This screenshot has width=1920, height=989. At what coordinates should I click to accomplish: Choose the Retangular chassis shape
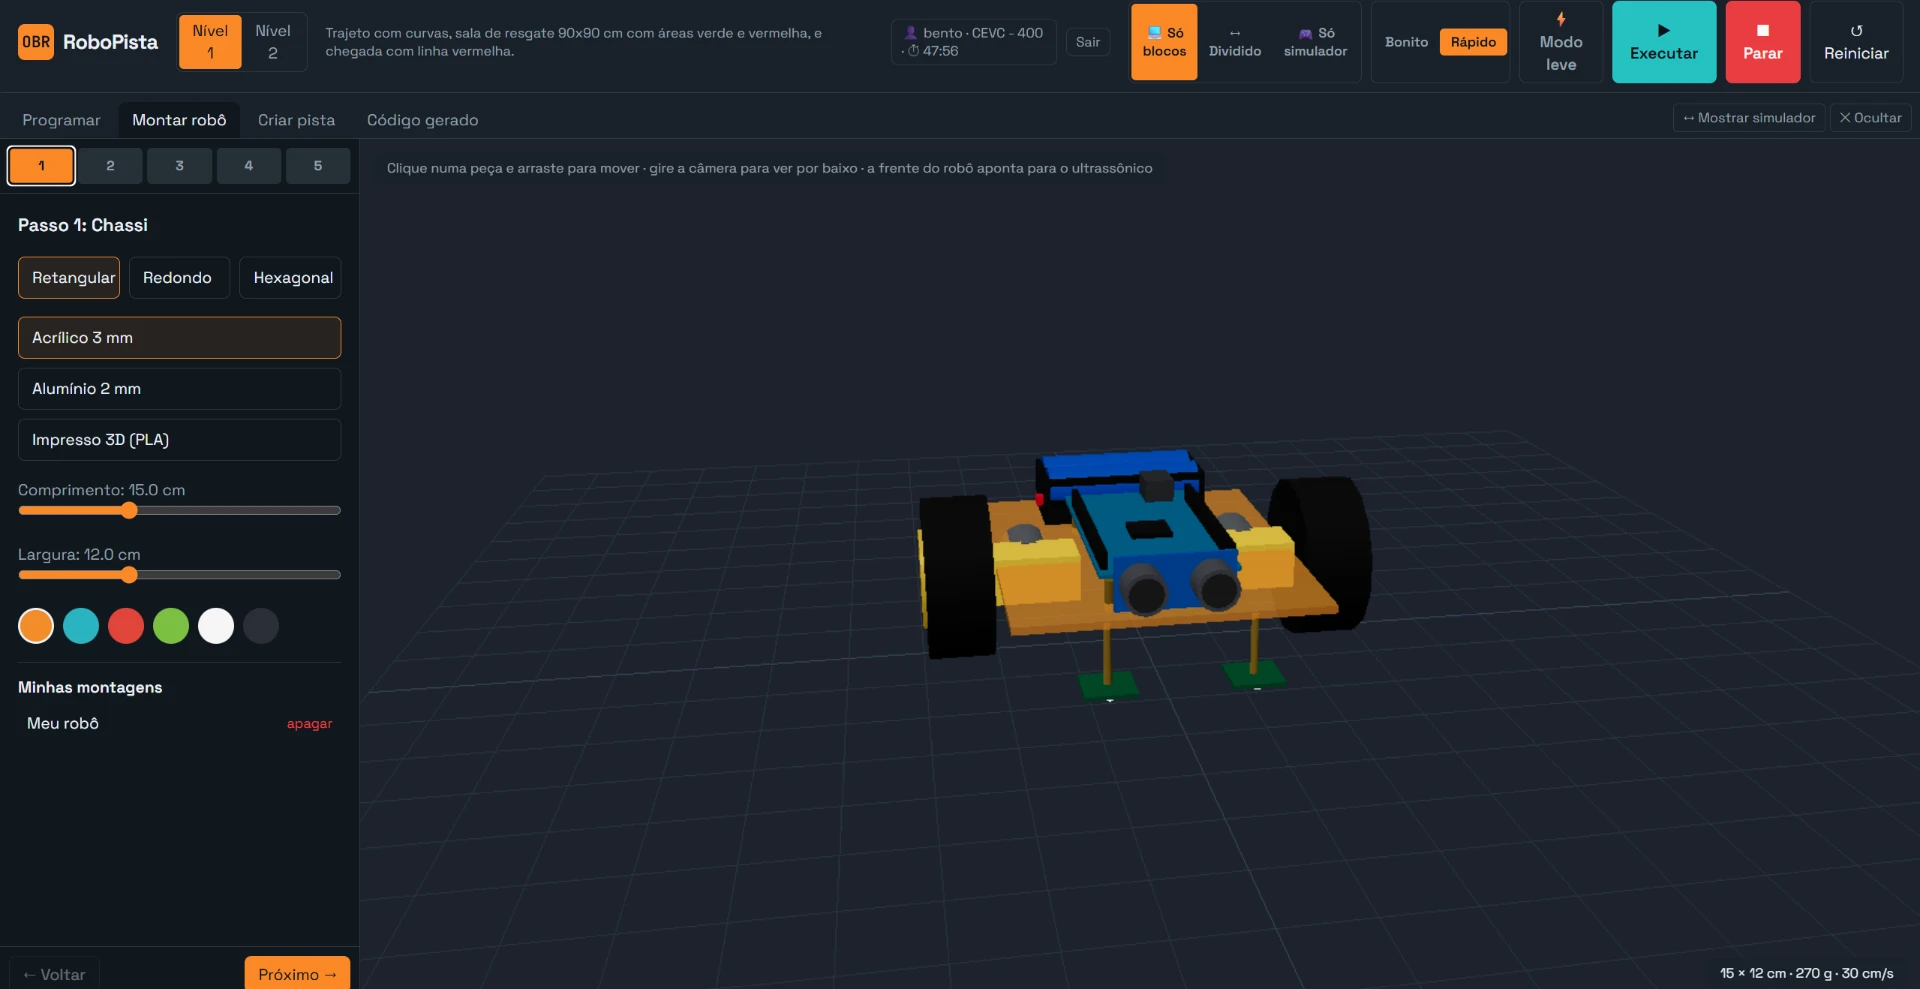click(69, 278)
